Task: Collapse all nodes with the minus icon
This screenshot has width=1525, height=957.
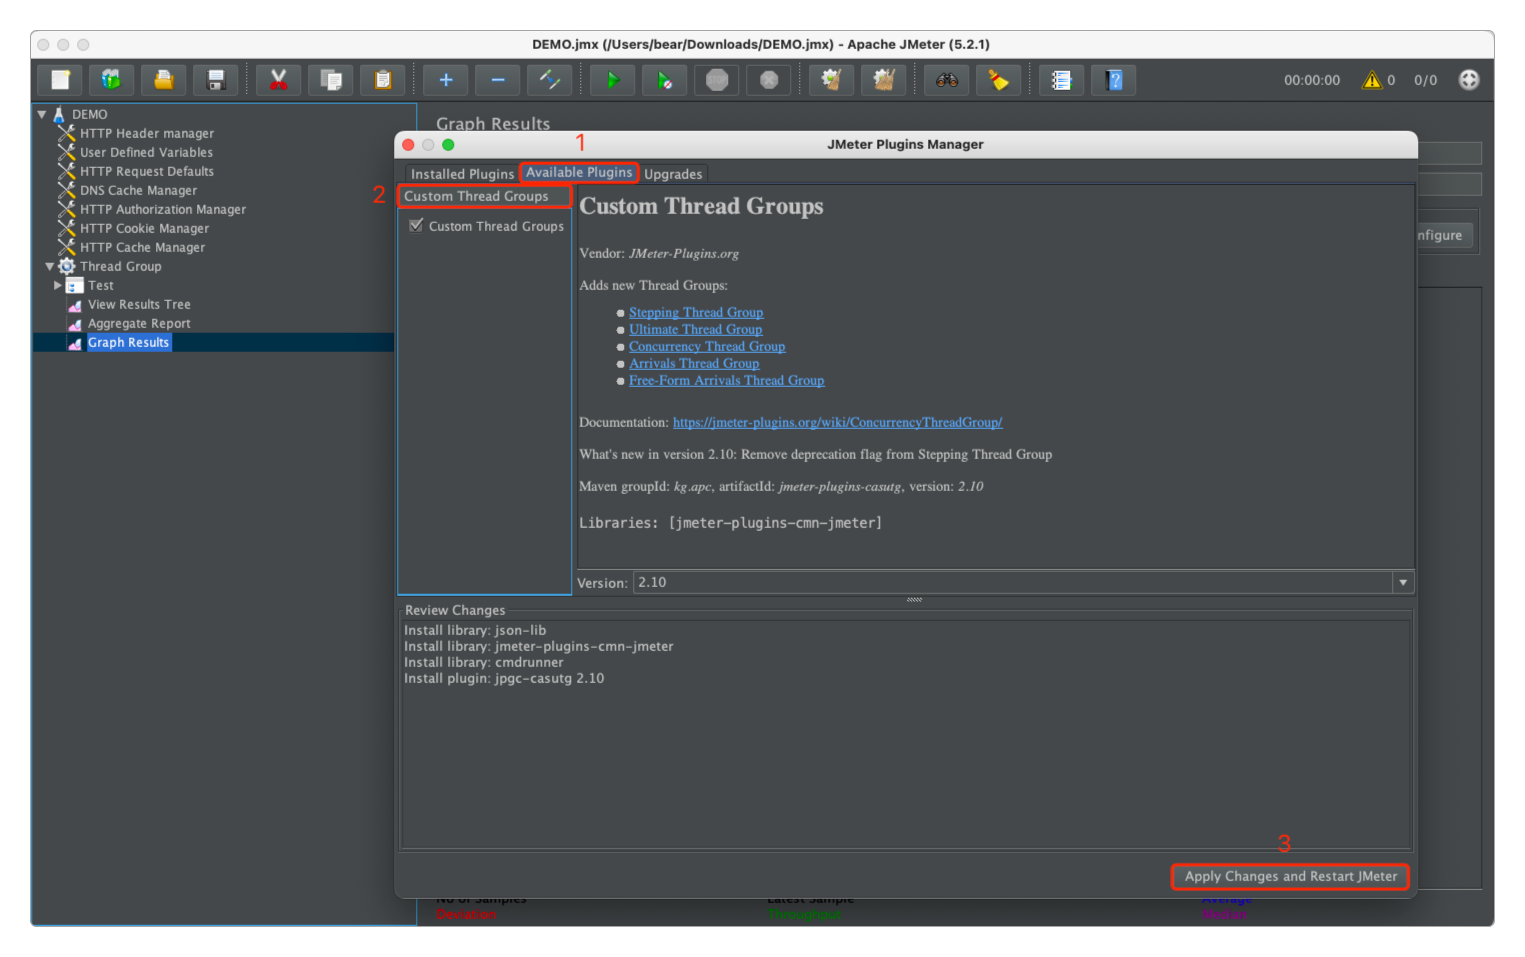Action: pos(498,80)
